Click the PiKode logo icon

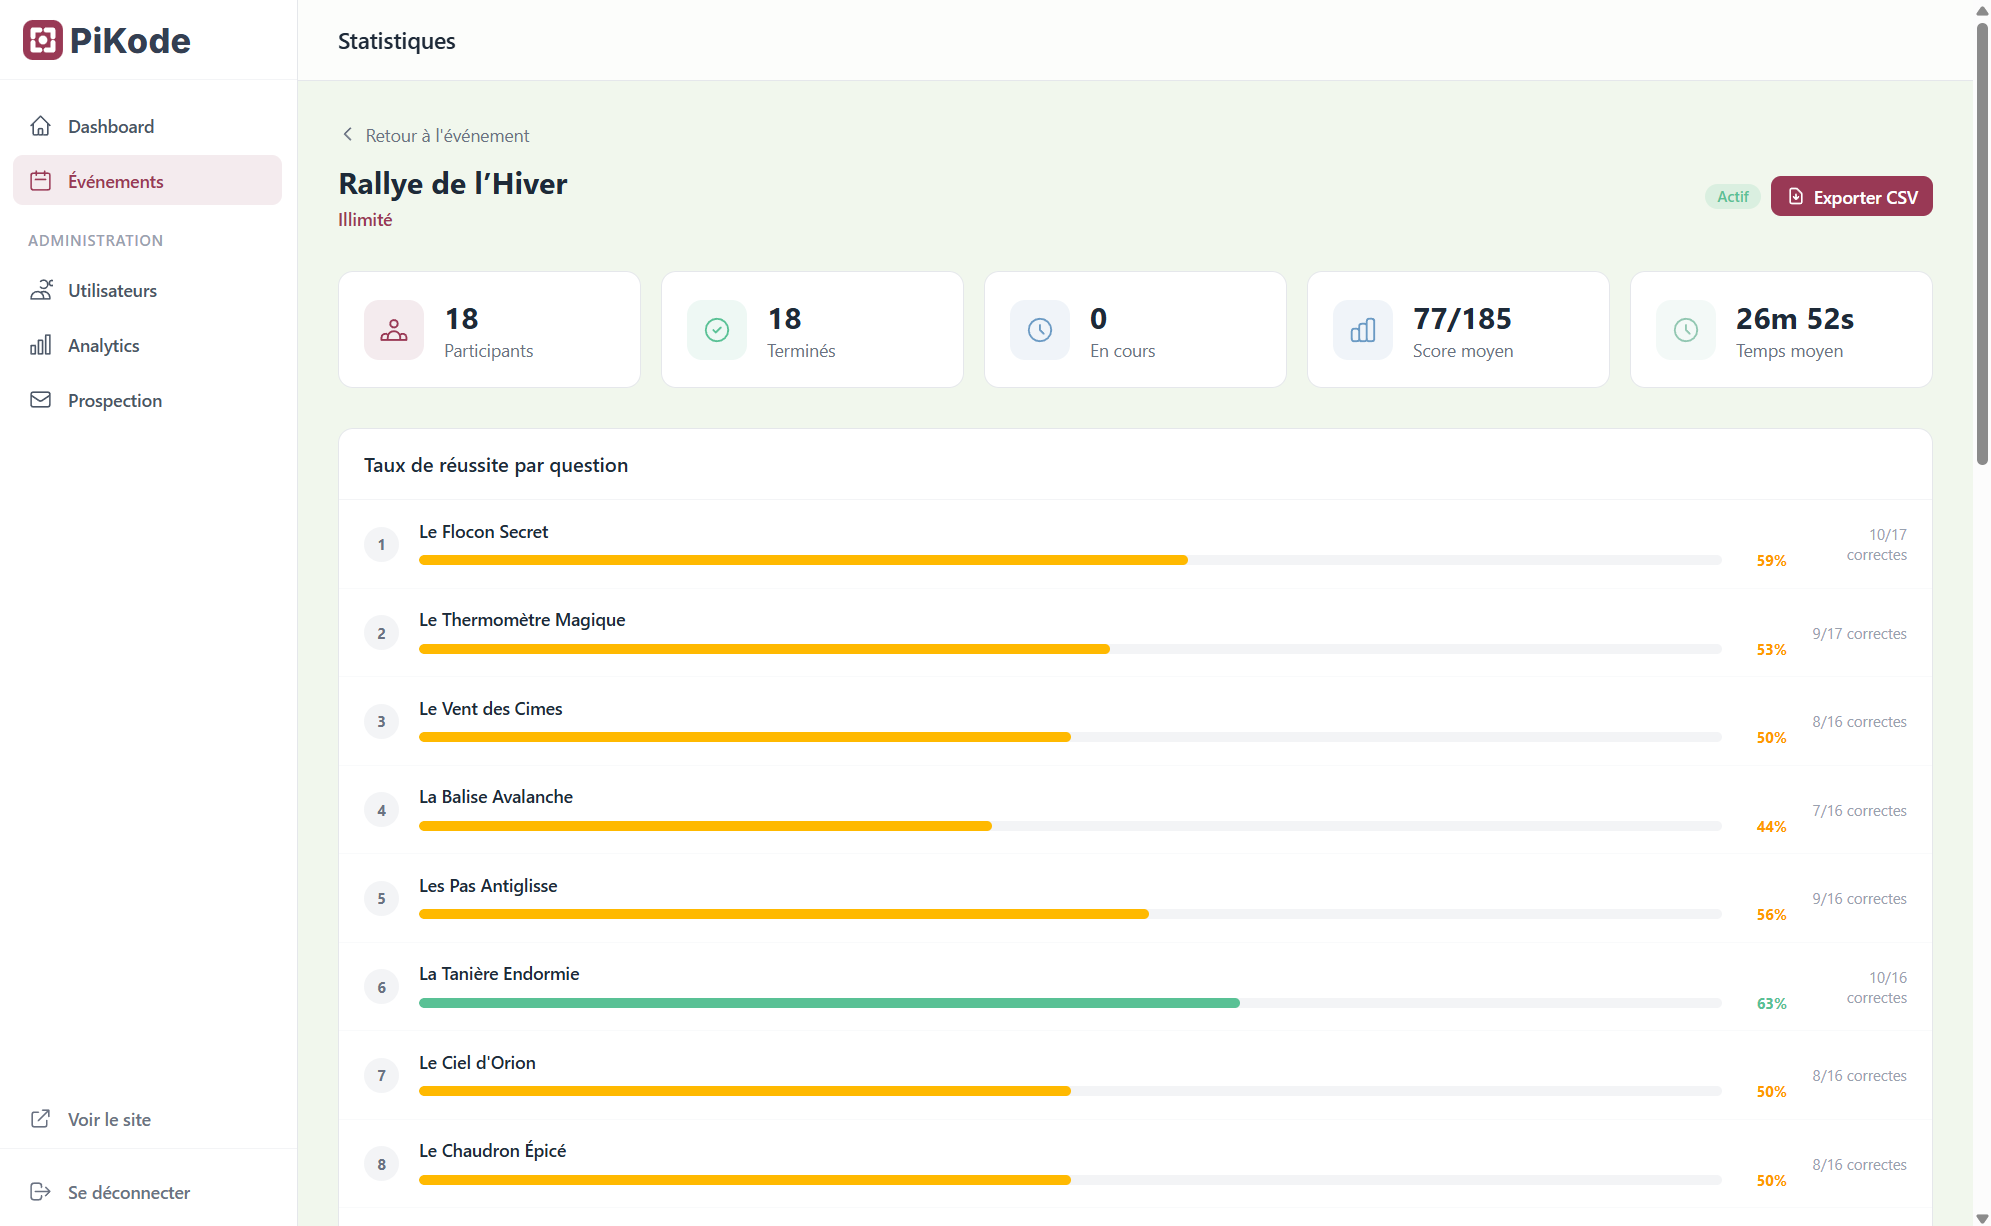[x=43, y=40]
